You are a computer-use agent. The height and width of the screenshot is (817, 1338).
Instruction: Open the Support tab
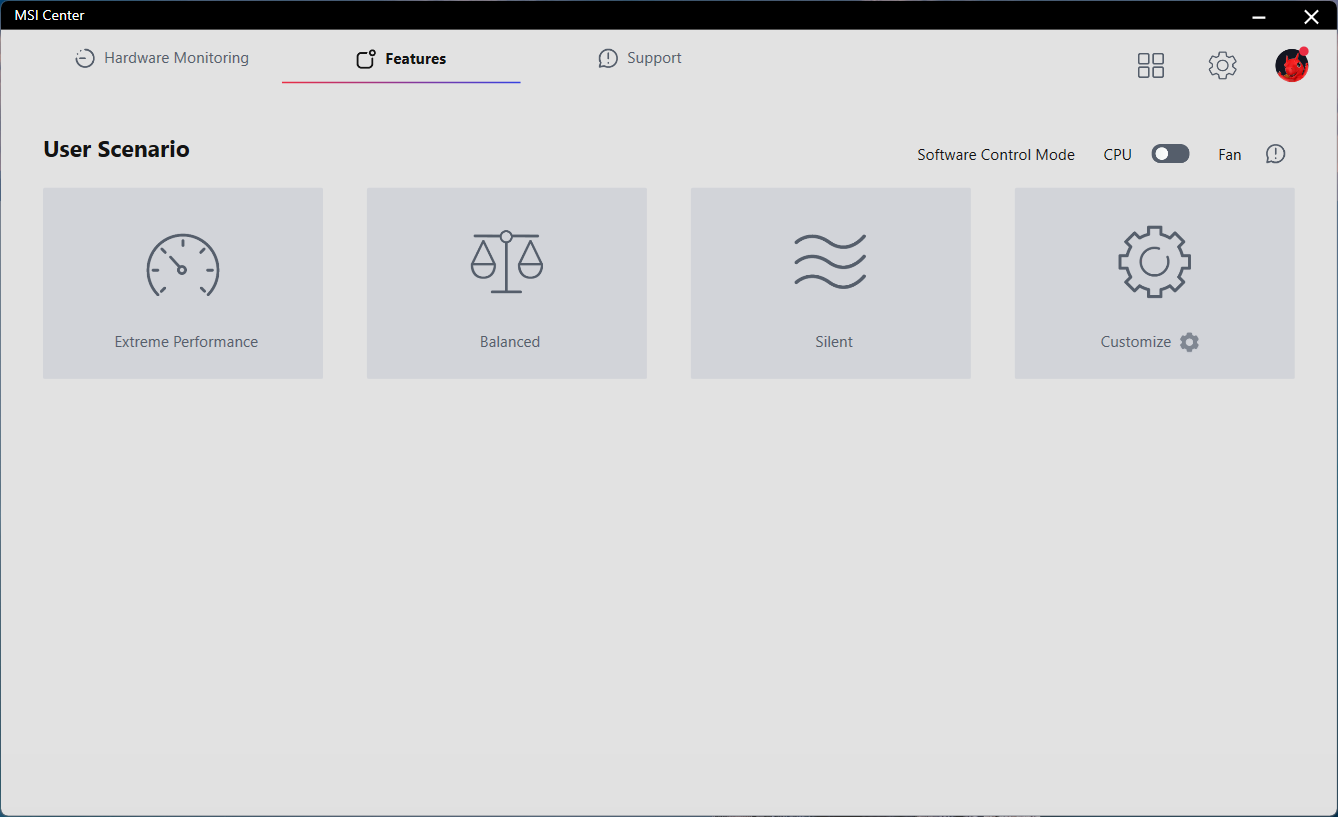click(x=640, y=58)
